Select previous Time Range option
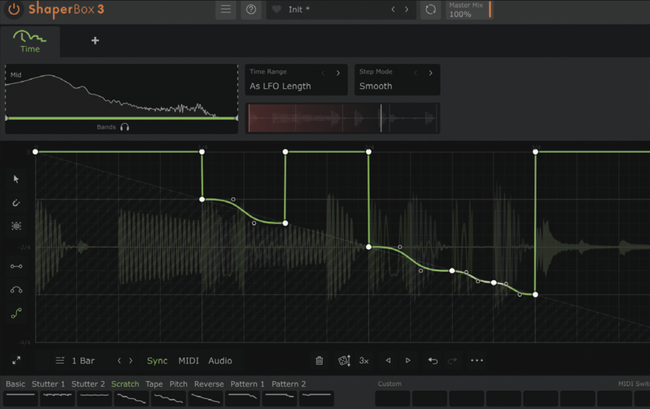Image resolution: width=650 pixels, height=409 pixels. (x=323, y=73)
